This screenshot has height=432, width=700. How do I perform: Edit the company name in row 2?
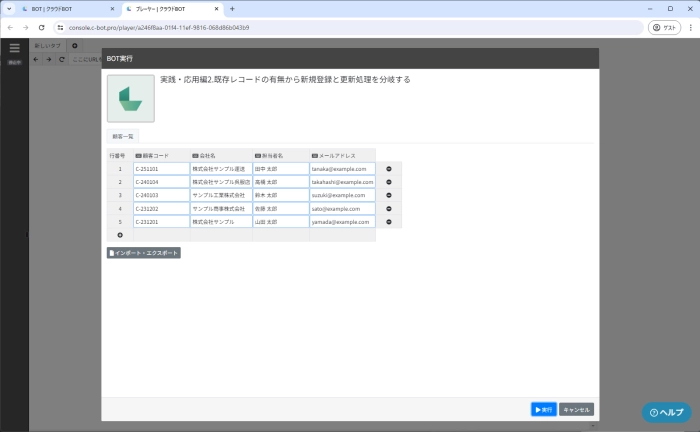pos(220,182)
